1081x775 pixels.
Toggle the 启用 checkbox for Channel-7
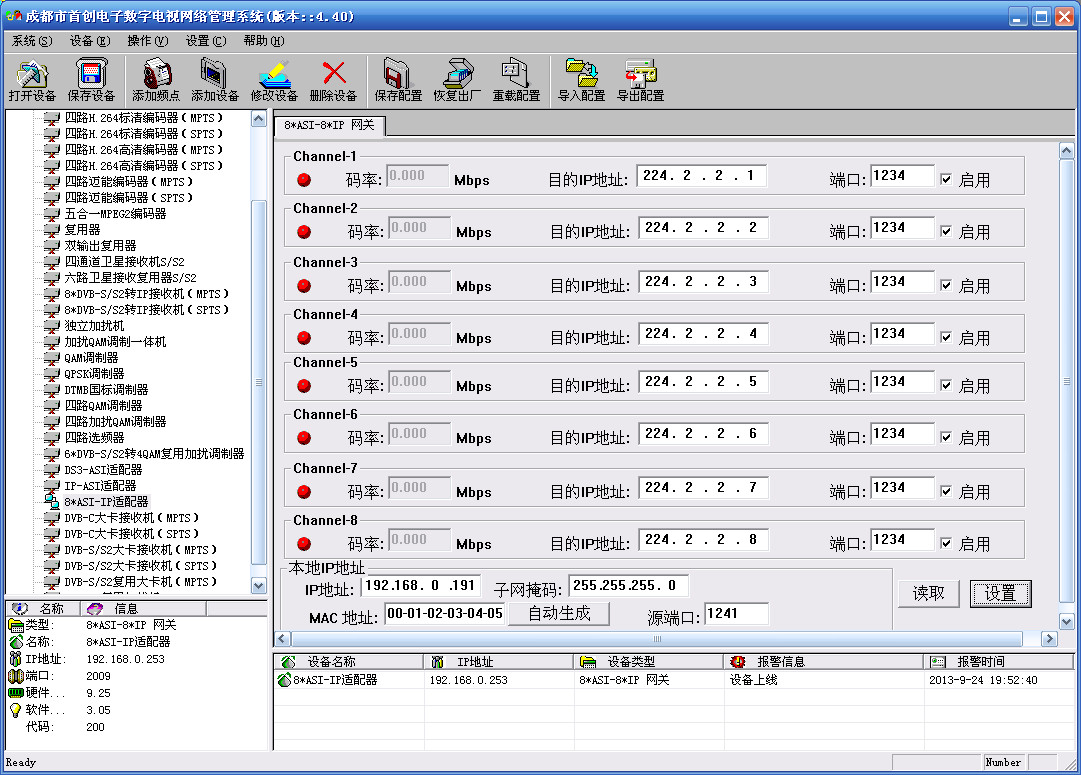pos(946,491)
